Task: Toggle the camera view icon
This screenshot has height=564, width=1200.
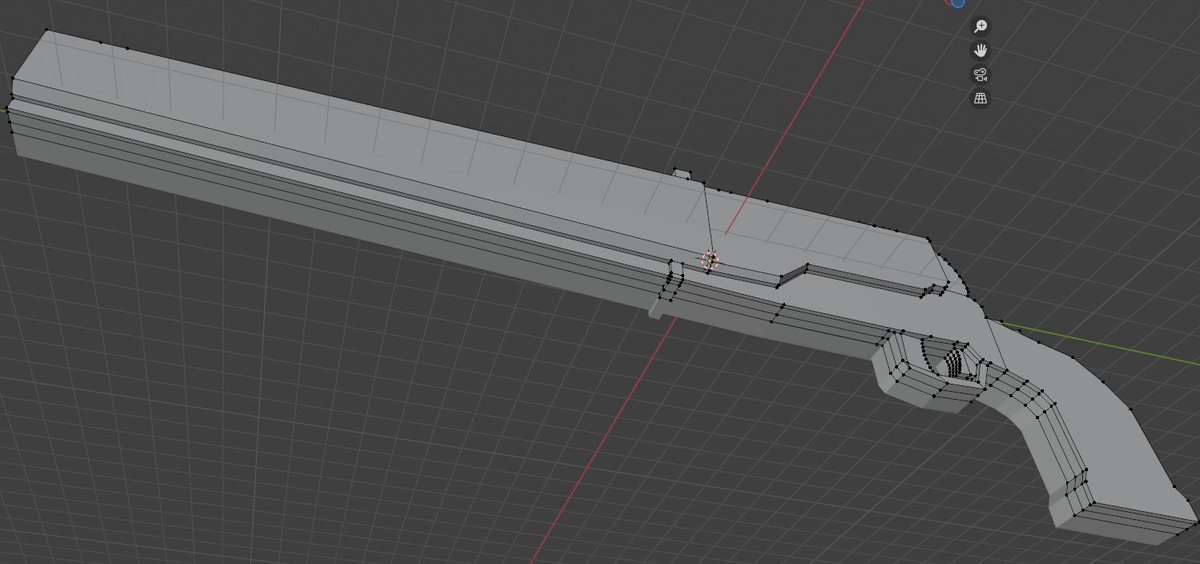Action: pyautogui.click(x=981, y=74)
